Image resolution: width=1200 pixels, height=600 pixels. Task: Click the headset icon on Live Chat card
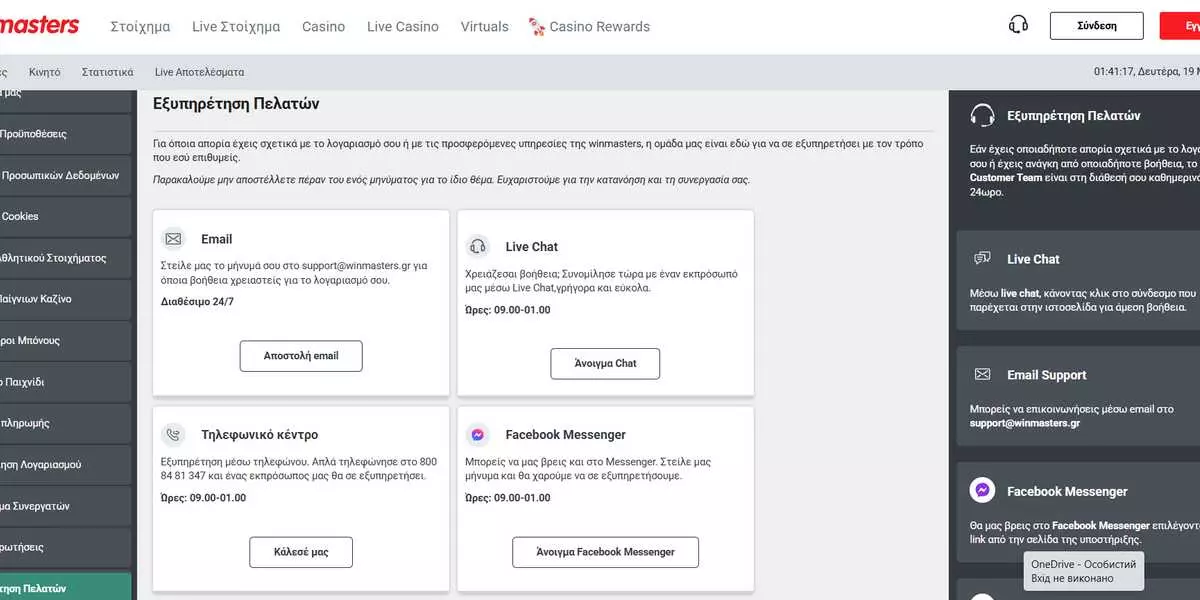[478, 246]
